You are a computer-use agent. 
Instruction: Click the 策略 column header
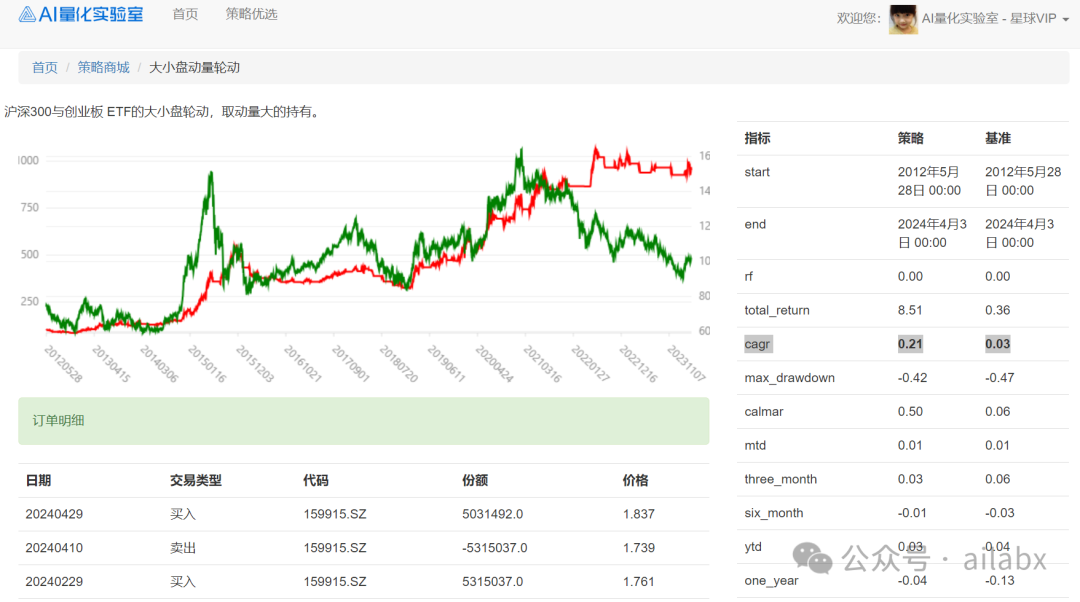click(911, 138)
